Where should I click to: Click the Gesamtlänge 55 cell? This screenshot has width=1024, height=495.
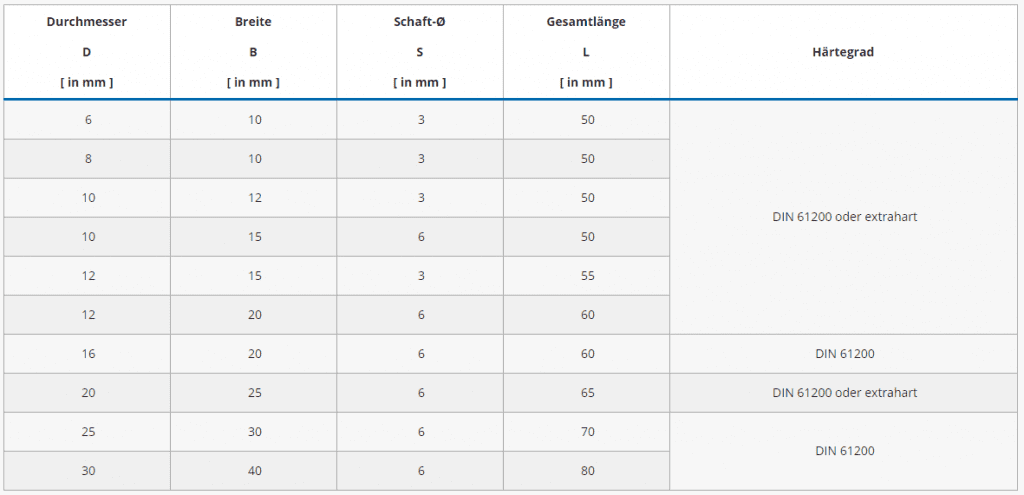click(587, 276)
